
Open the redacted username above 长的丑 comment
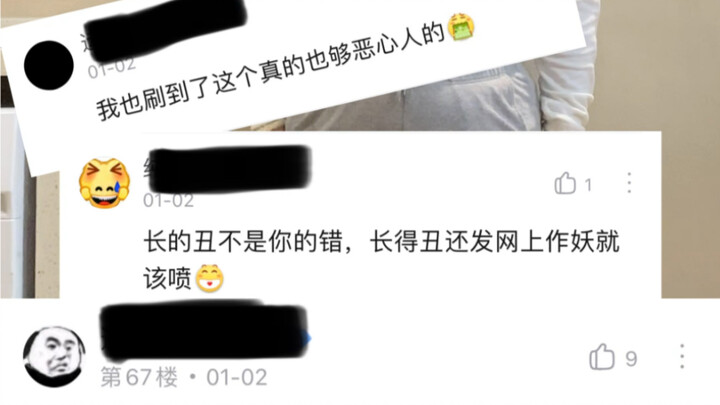[230, 169]
